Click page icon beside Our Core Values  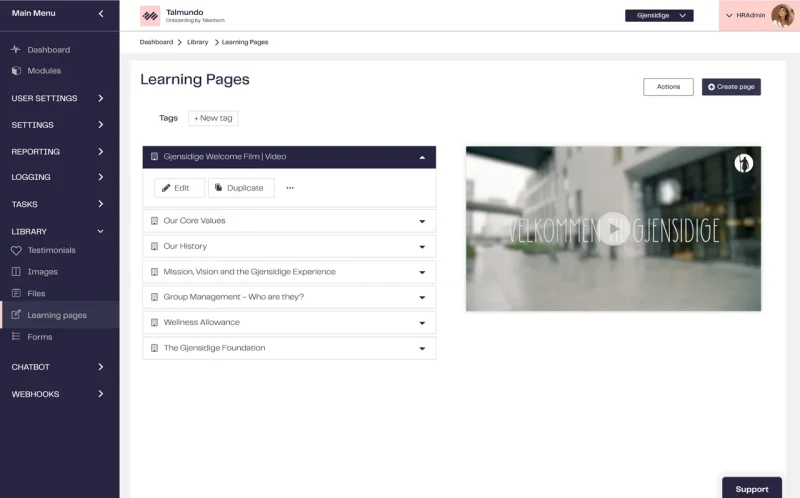(154, 221)
